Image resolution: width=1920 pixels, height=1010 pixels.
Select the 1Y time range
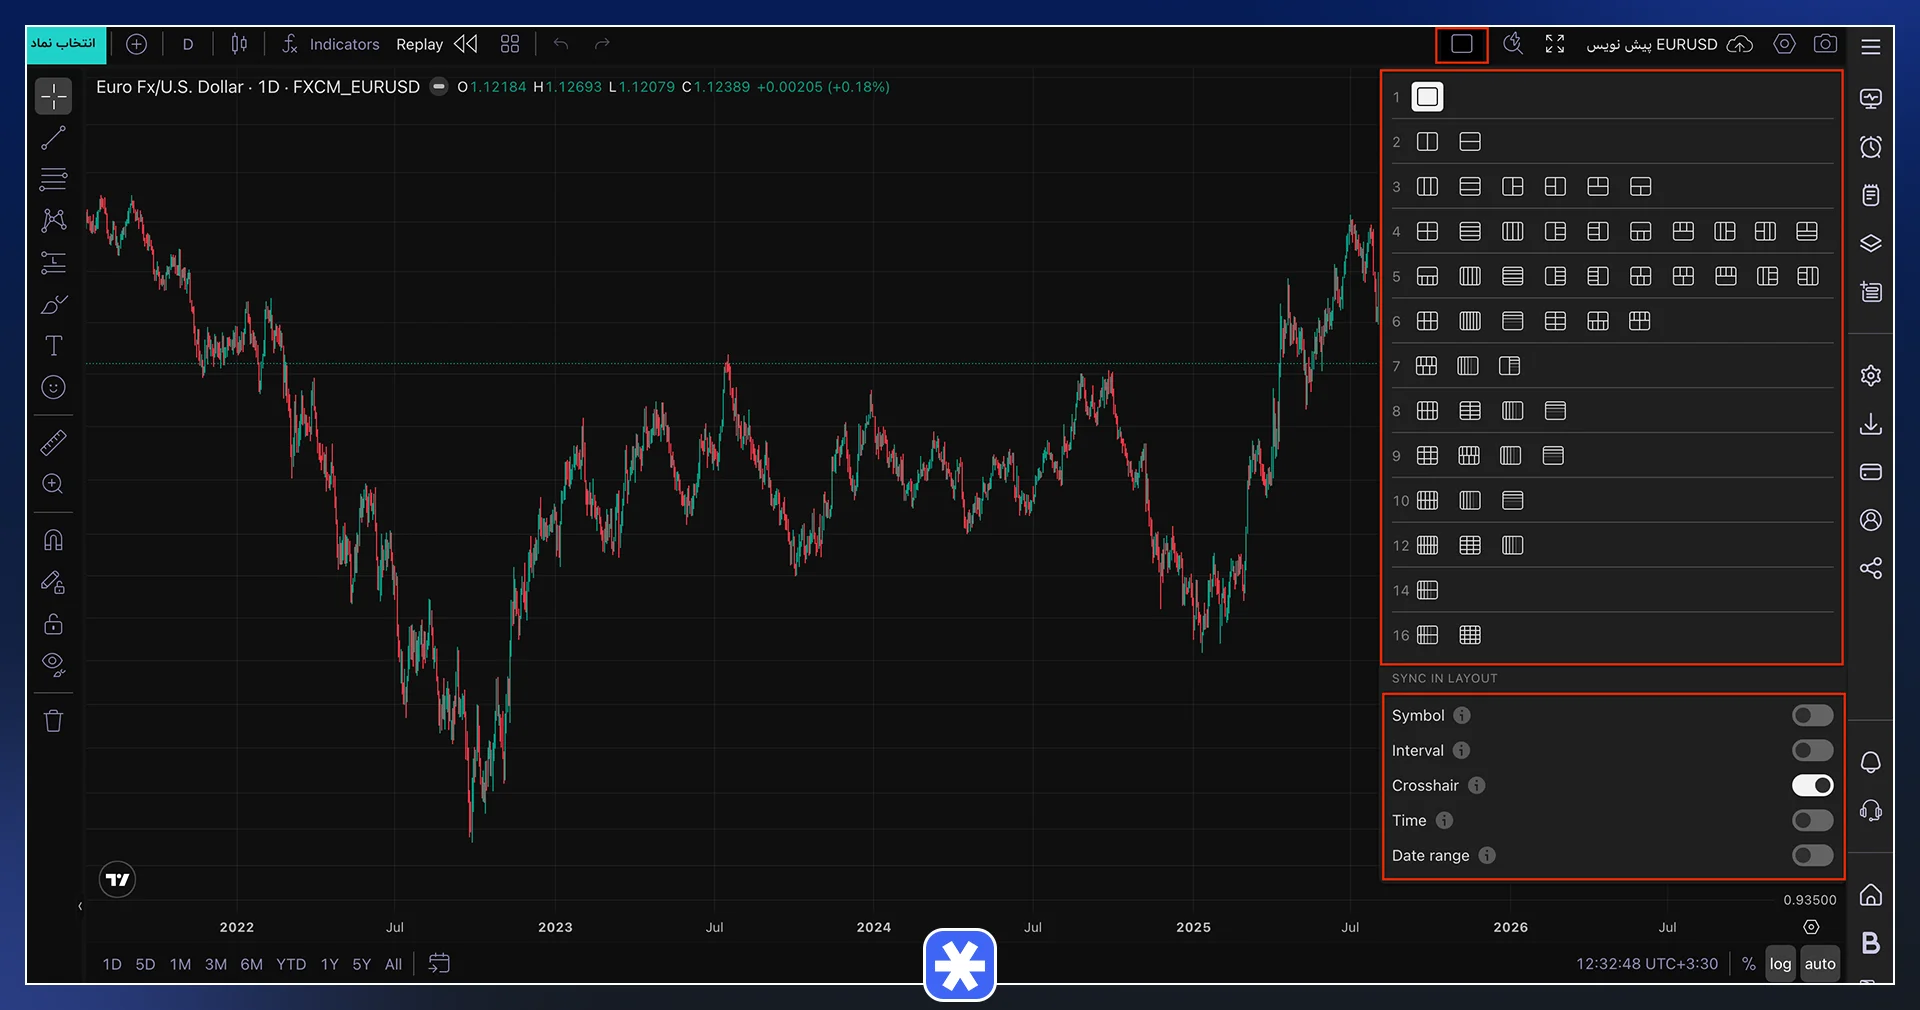(329, 964)
